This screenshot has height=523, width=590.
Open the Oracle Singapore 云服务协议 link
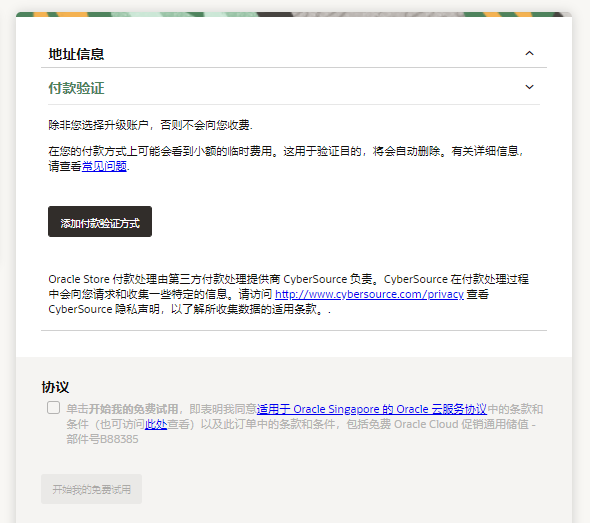tap(371, 409)
